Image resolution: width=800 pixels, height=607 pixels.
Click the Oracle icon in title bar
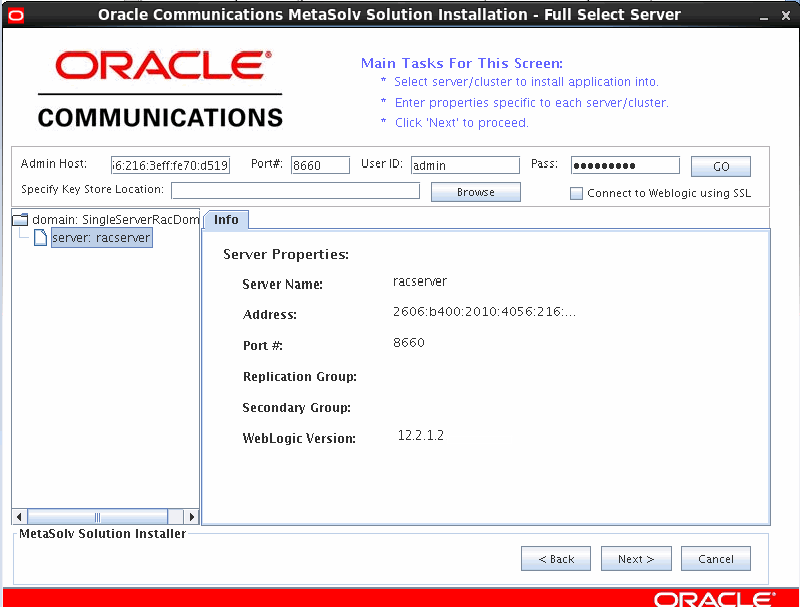(x=16, y=15)
